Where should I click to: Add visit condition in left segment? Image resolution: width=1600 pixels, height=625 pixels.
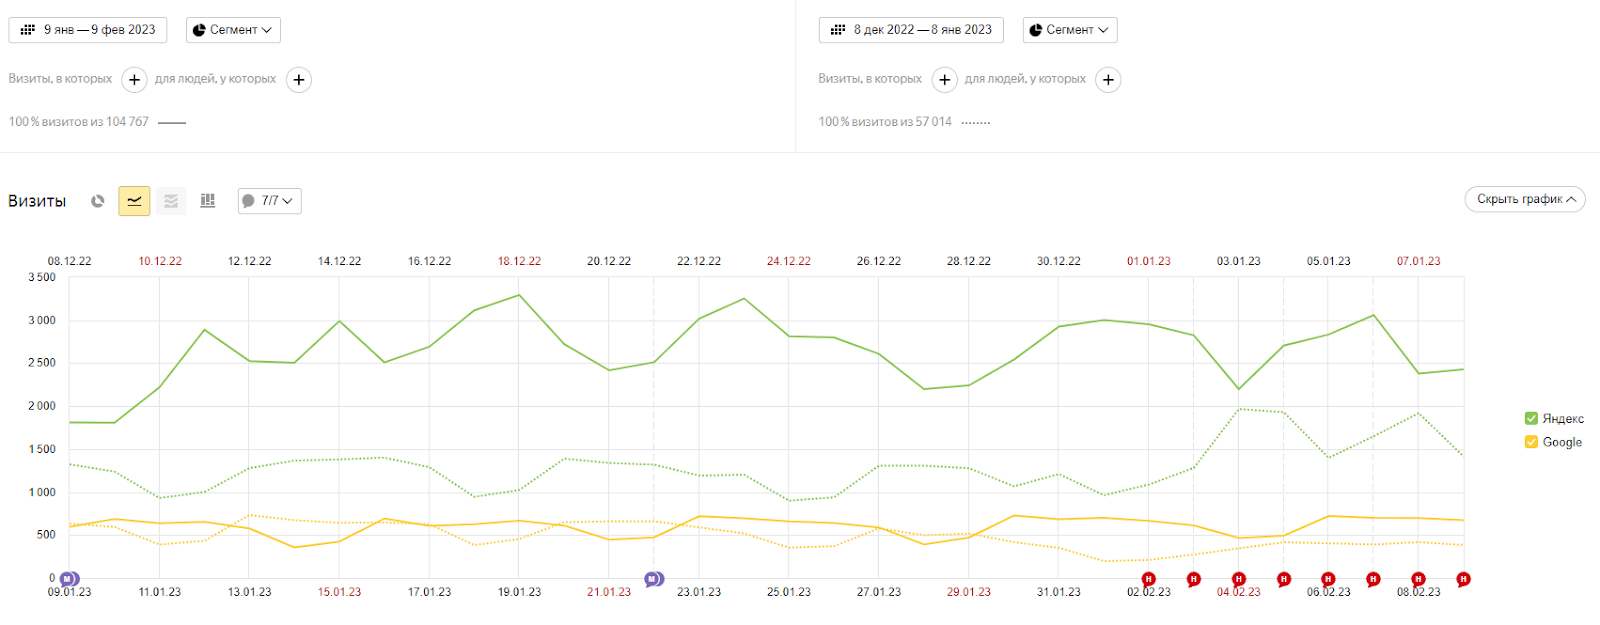tap(134, 80)
